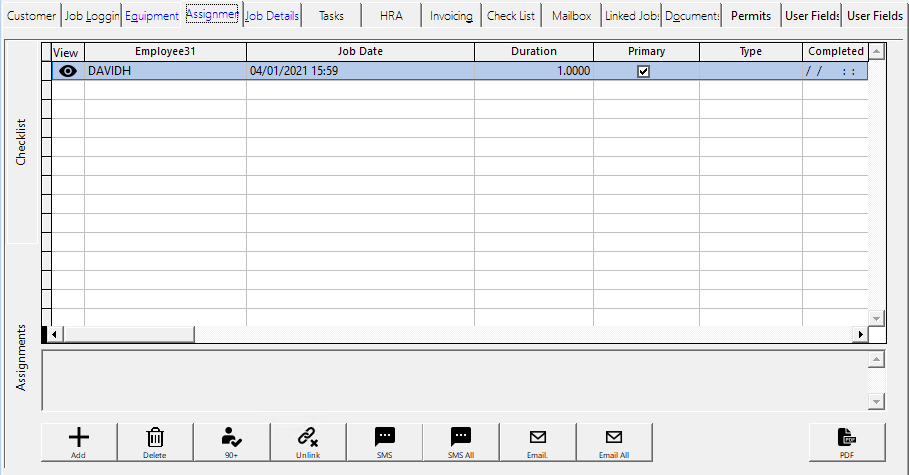
Task: Click the eye View icon for DAVIDH
Action: coord(68,71)
